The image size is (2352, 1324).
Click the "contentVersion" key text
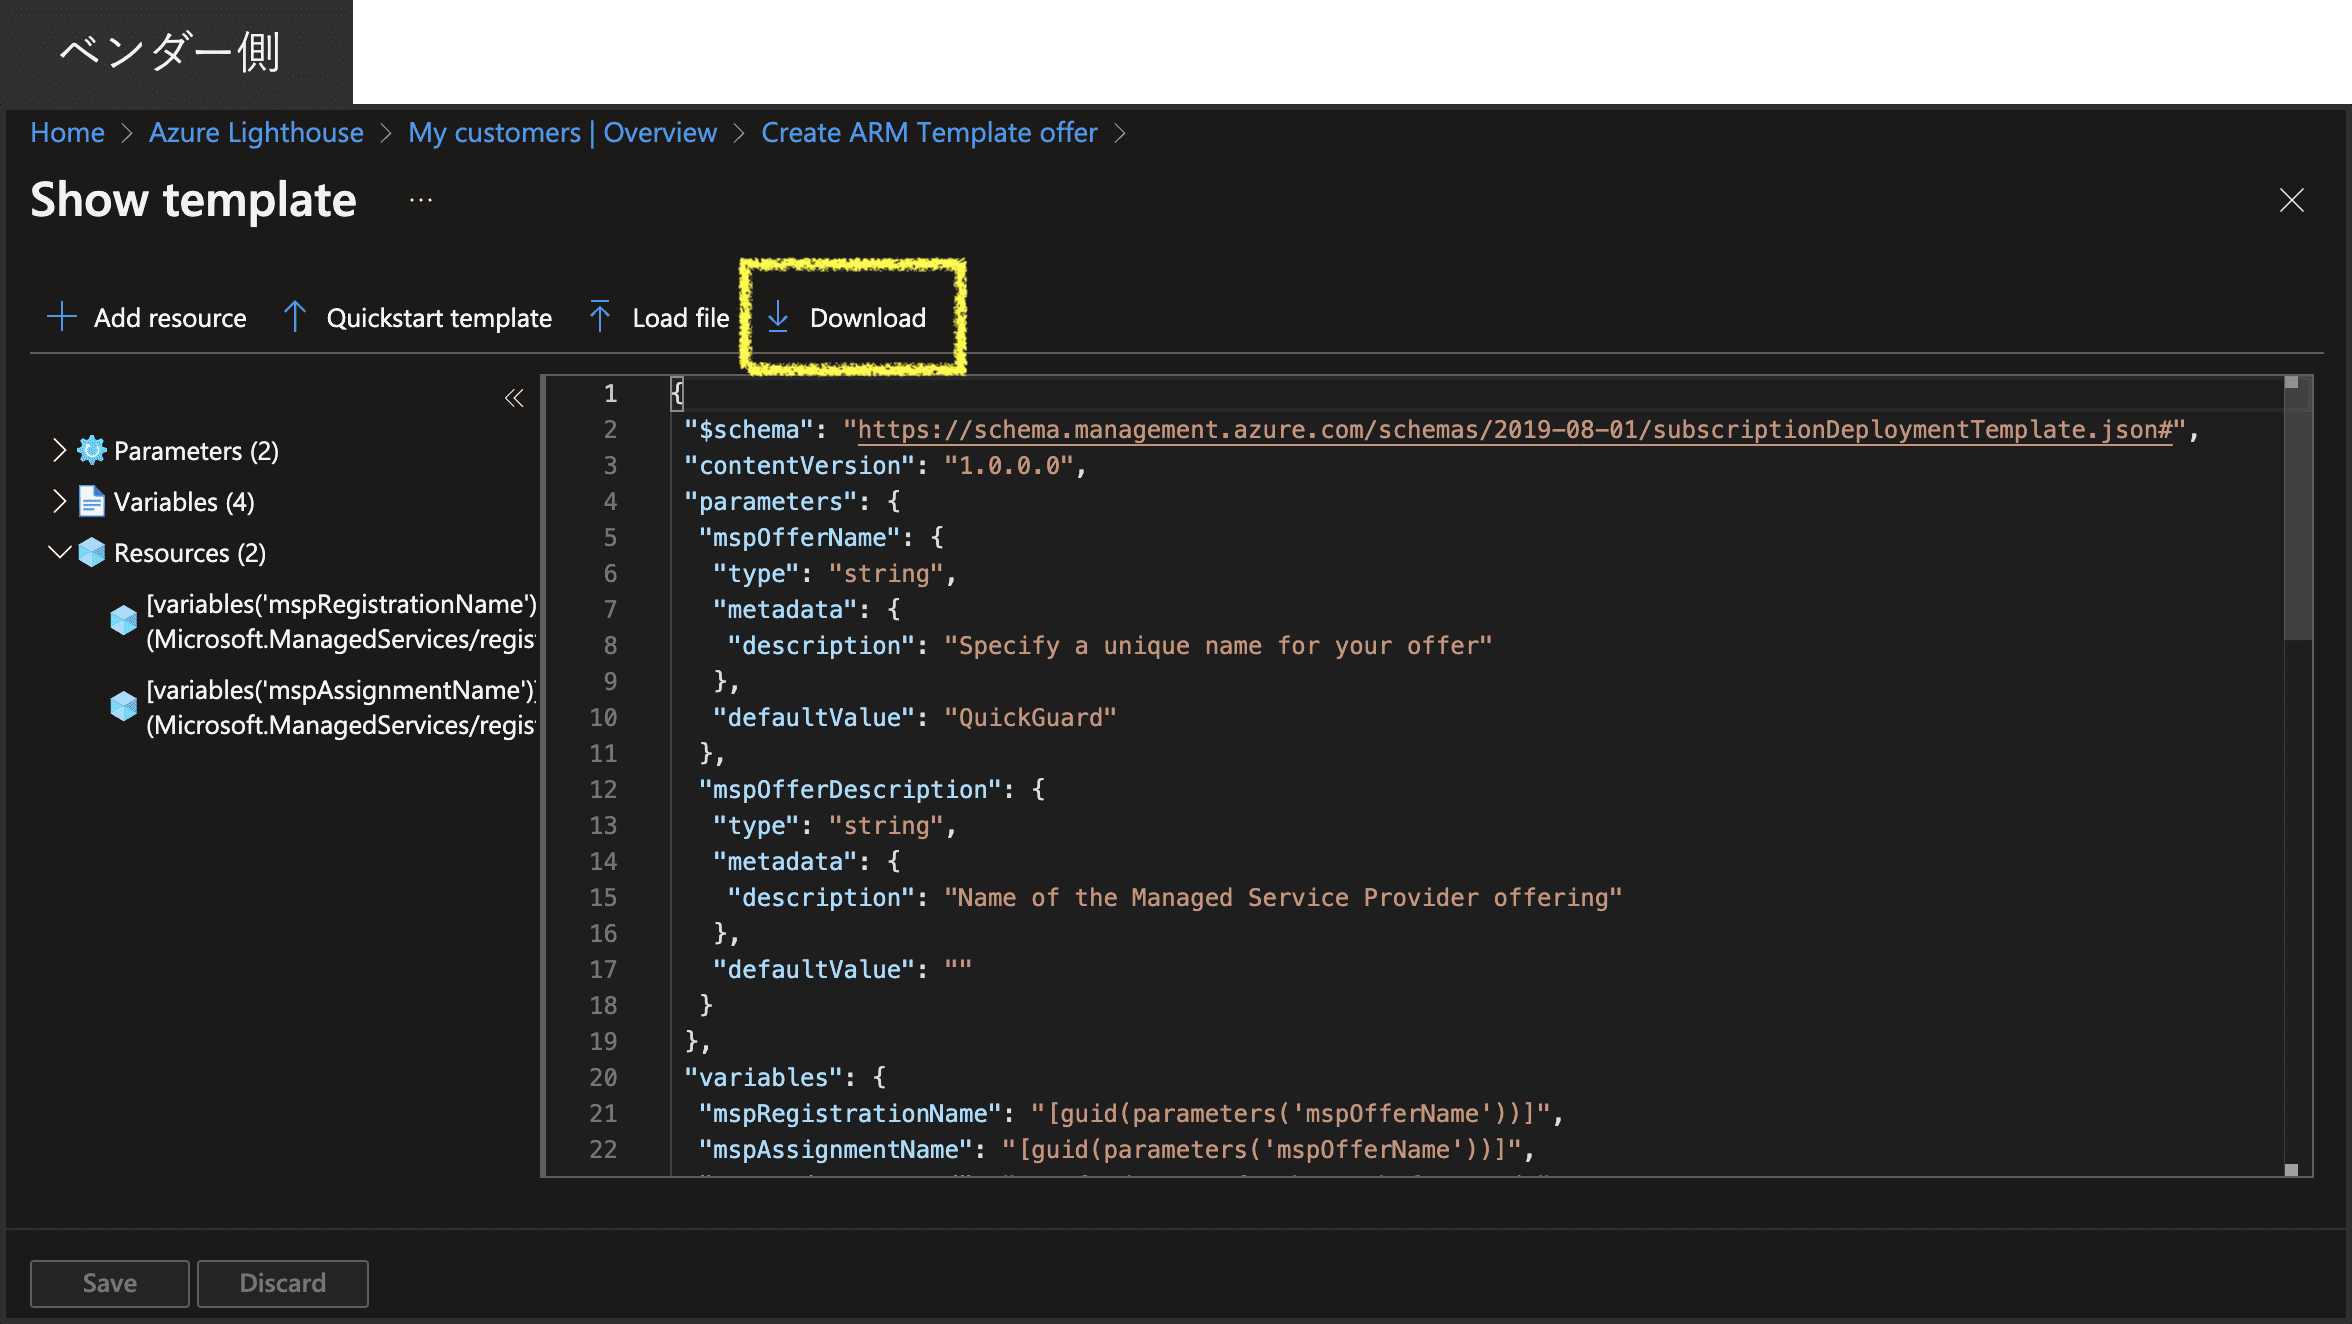799,466
